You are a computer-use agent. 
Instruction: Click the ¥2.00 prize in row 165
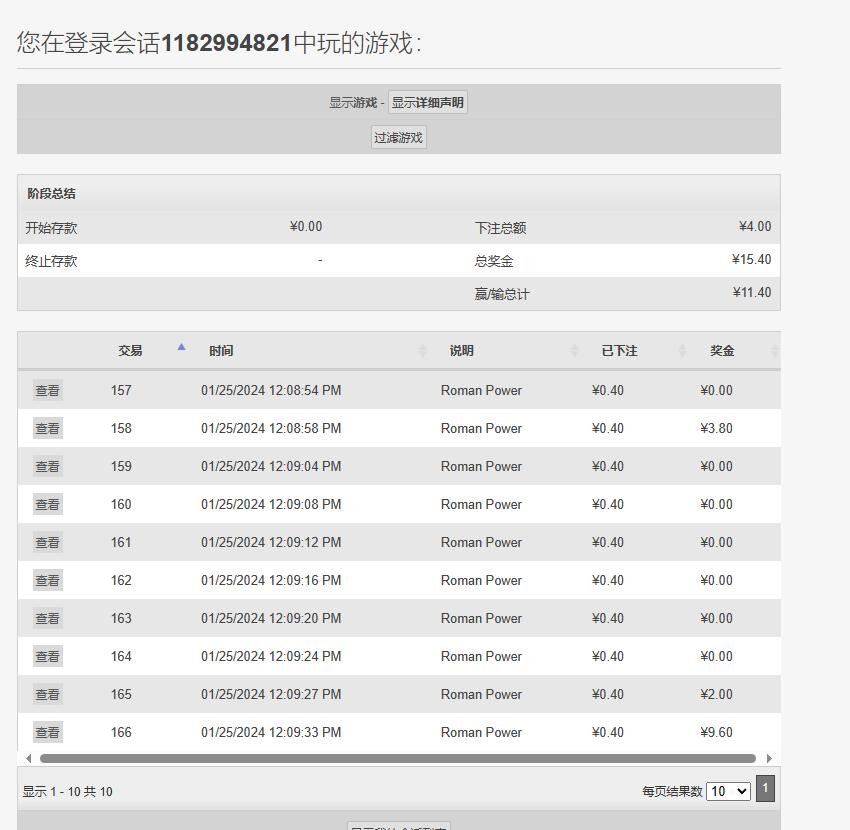[716, 694]
